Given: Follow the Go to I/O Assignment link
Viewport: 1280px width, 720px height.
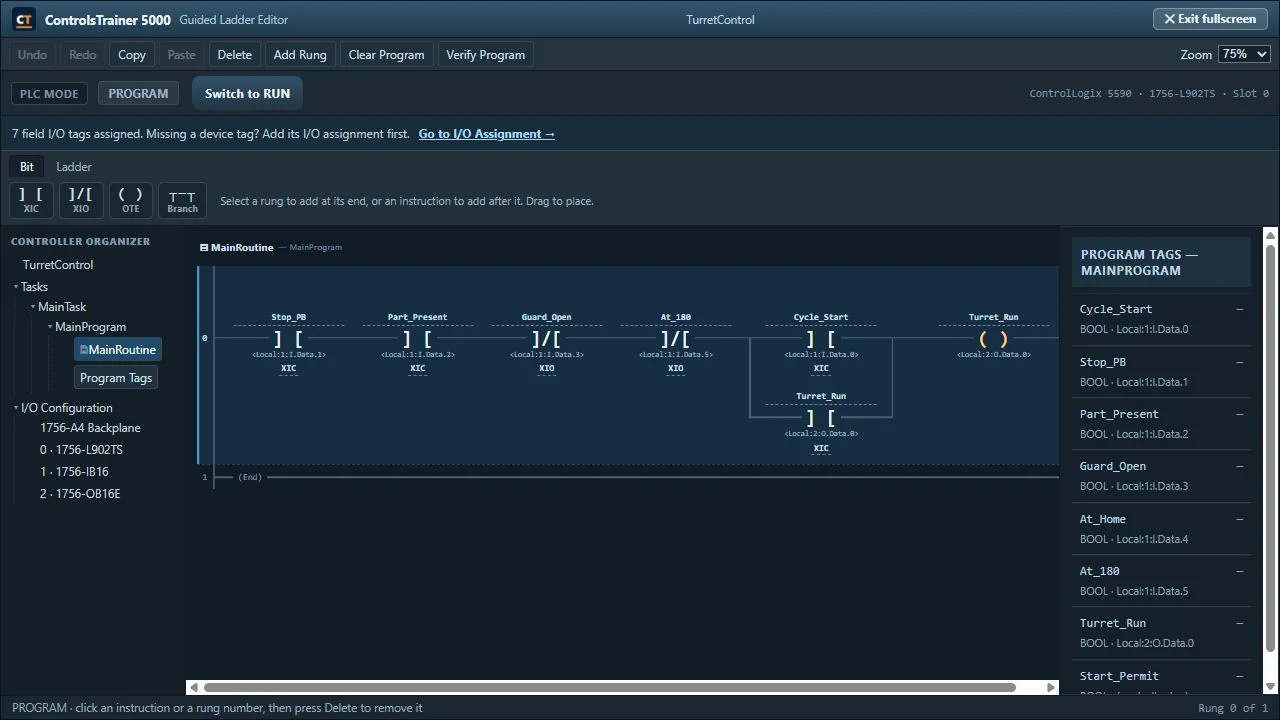Looking at the screenshot, I should [x=487, y=134].
